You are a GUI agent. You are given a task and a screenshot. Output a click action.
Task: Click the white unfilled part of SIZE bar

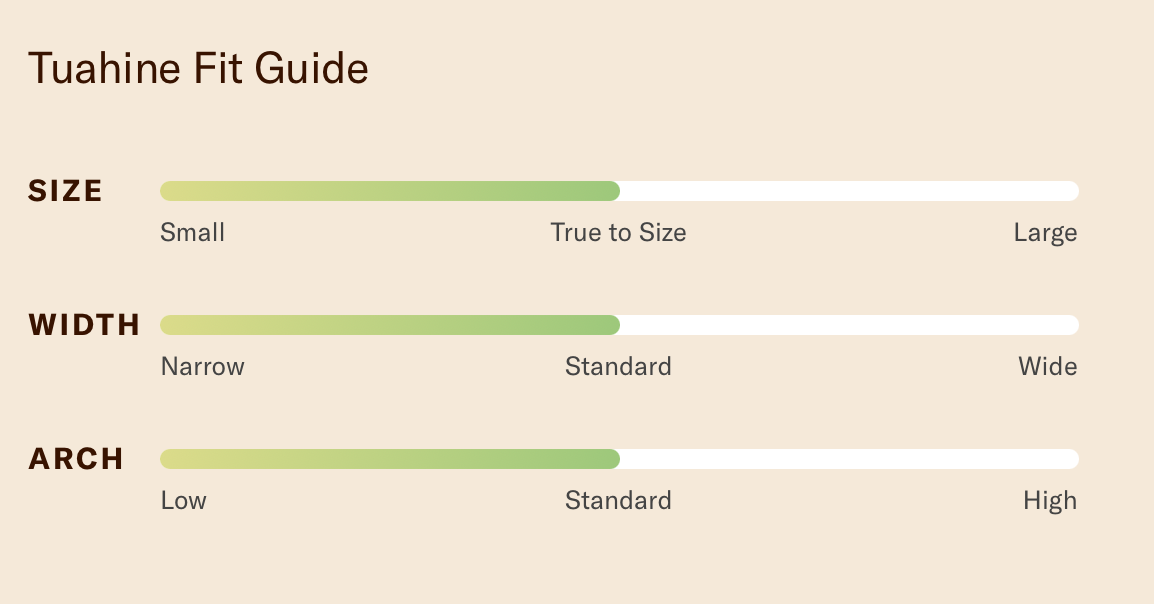849,191
